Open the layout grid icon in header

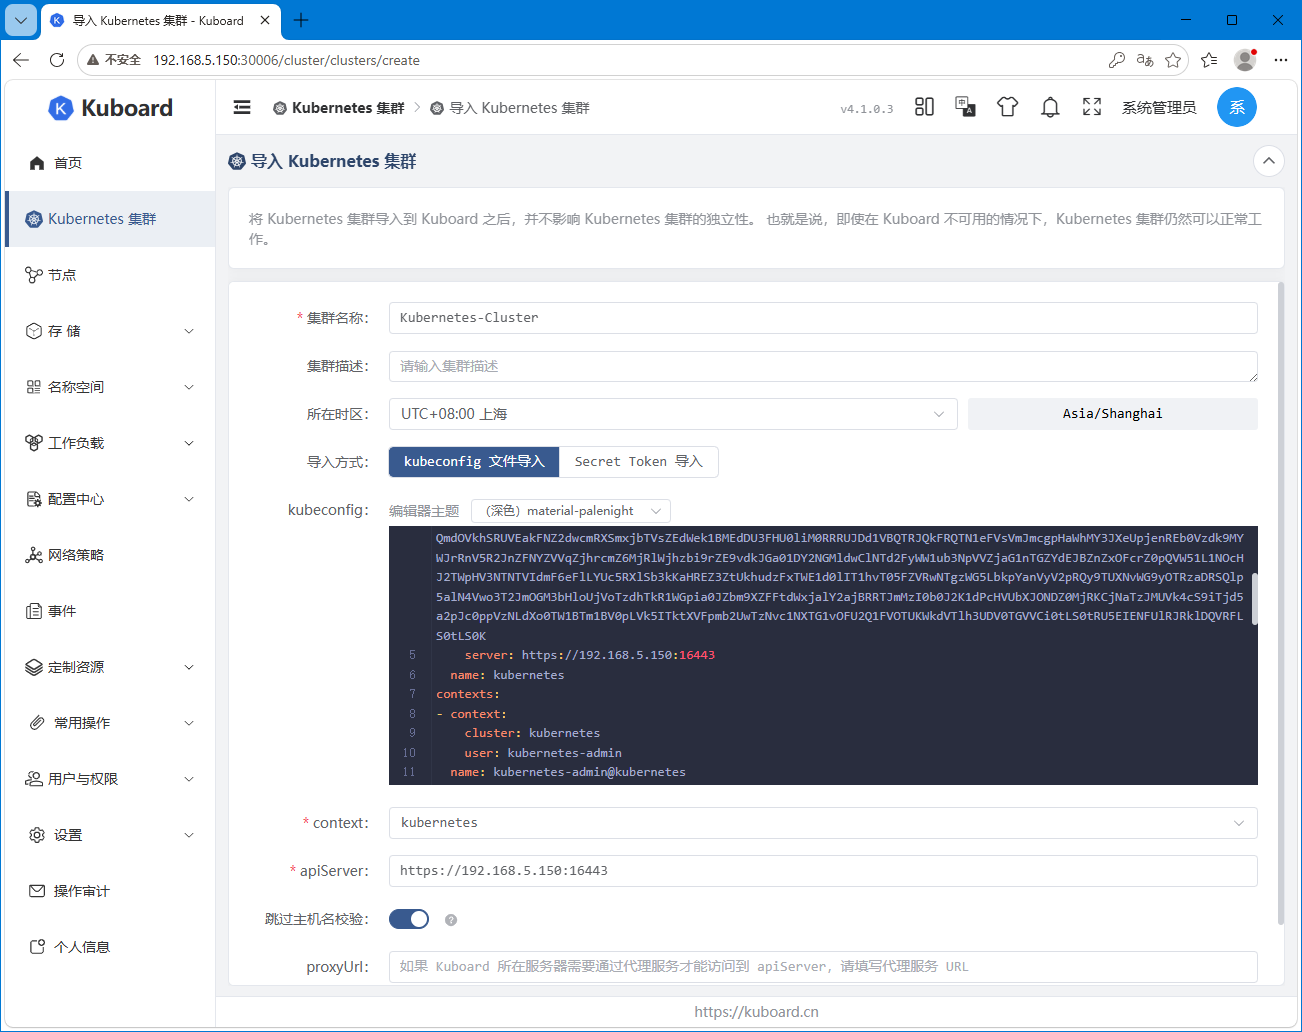(x=924, y=107)
